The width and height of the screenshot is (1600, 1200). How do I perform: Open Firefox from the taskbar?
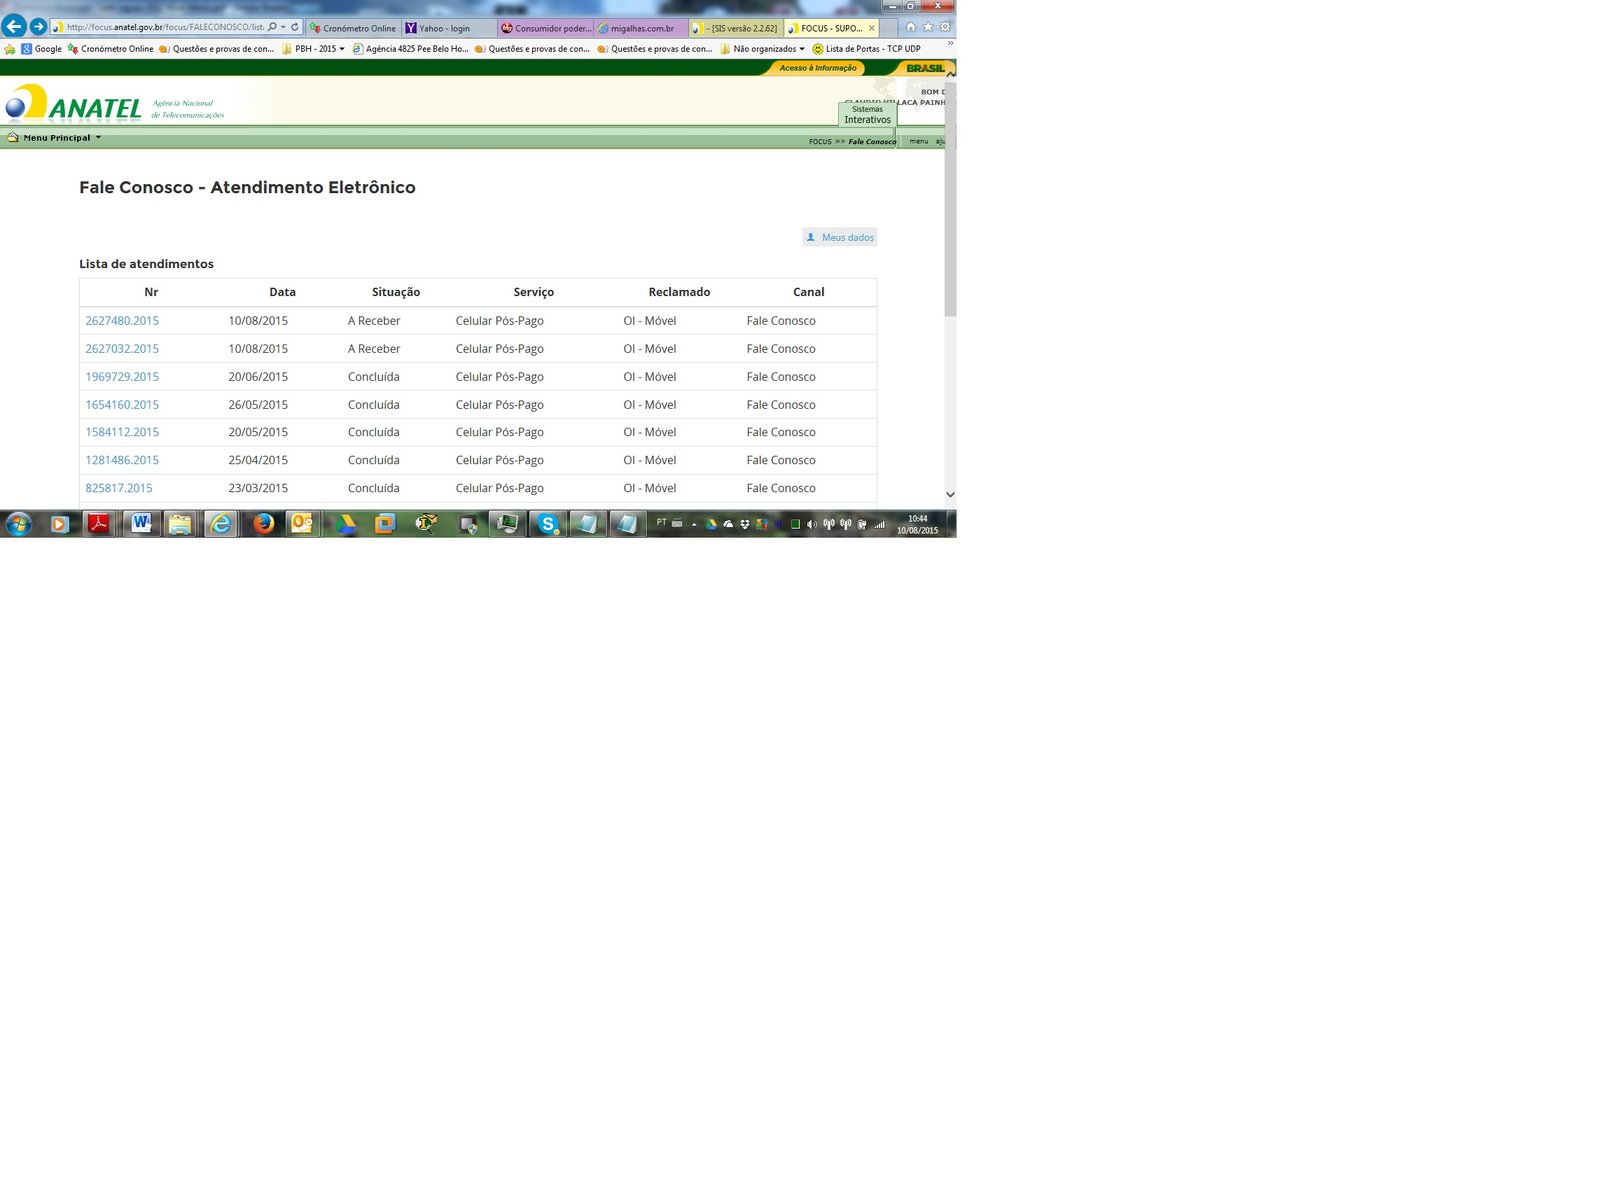coord(263,523)
